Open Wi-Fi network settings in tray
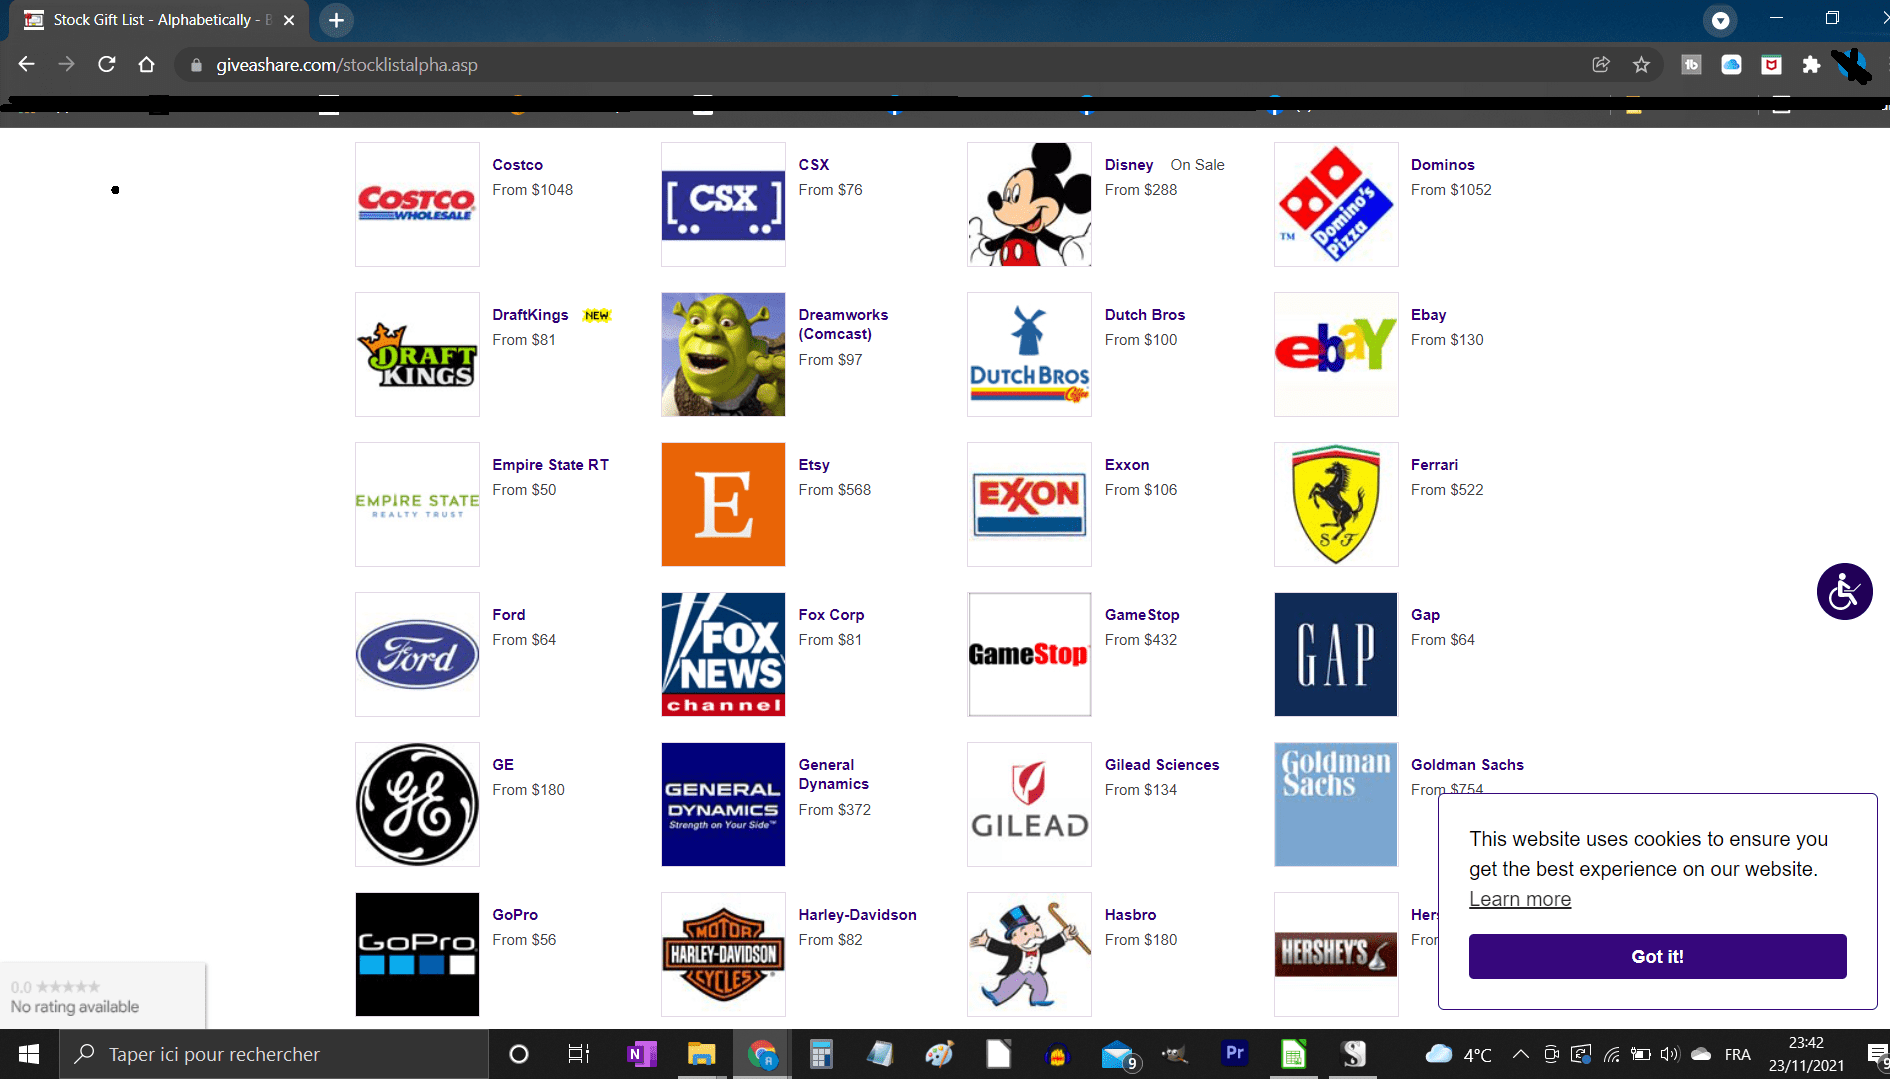Image resolution: width=1890 pixels, height=1083 pixels. point(1611,1054)
